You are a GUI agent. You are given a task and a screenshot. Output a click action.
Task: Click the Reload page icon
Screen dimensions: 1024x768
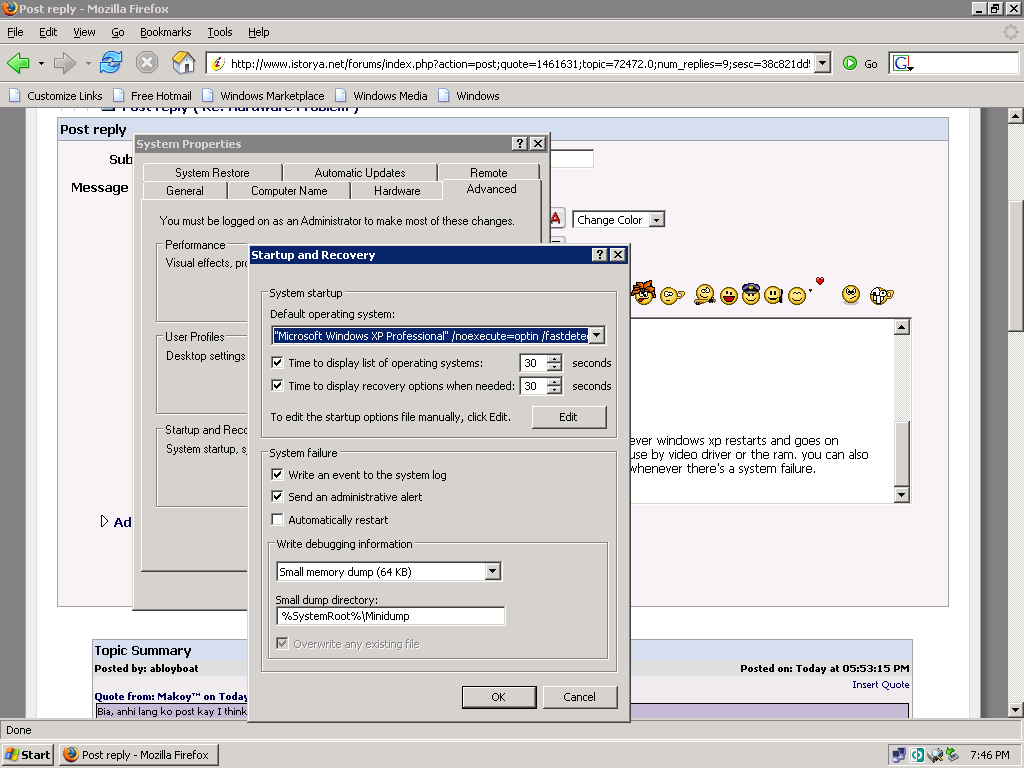pyautogui.click(x=110, y=63)
